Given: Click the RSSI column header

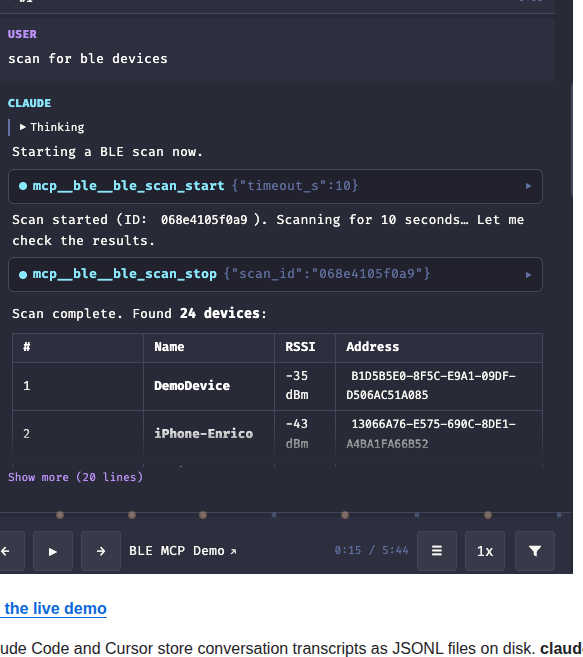Looking at the screenshot, I should [305, 347].
